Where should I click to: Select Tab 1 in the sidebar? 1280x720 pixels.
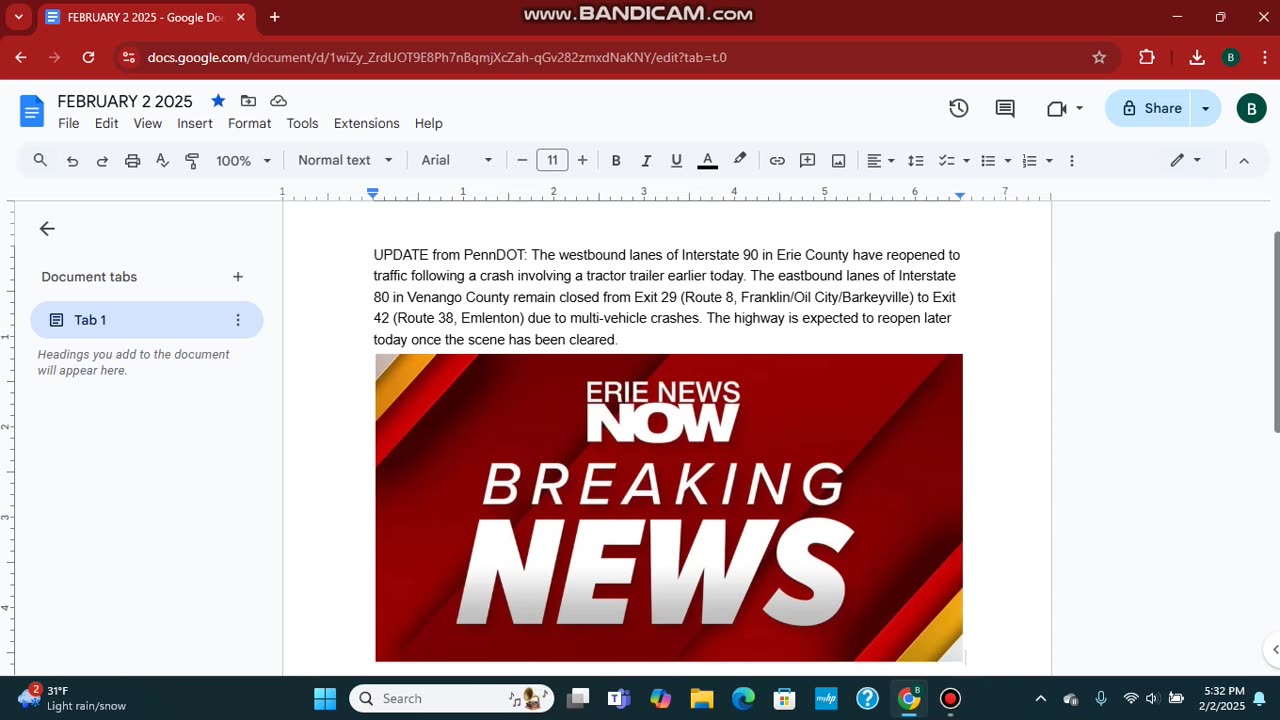click(x=147, y=320)
